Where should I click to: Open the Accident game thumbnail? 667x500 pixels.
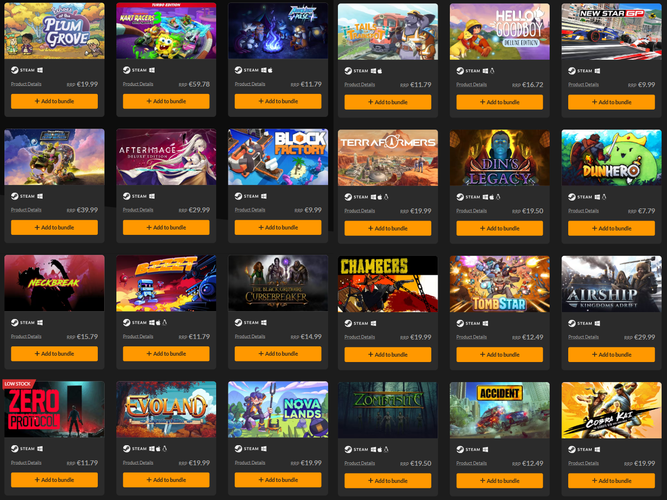[x=499, y=410]
